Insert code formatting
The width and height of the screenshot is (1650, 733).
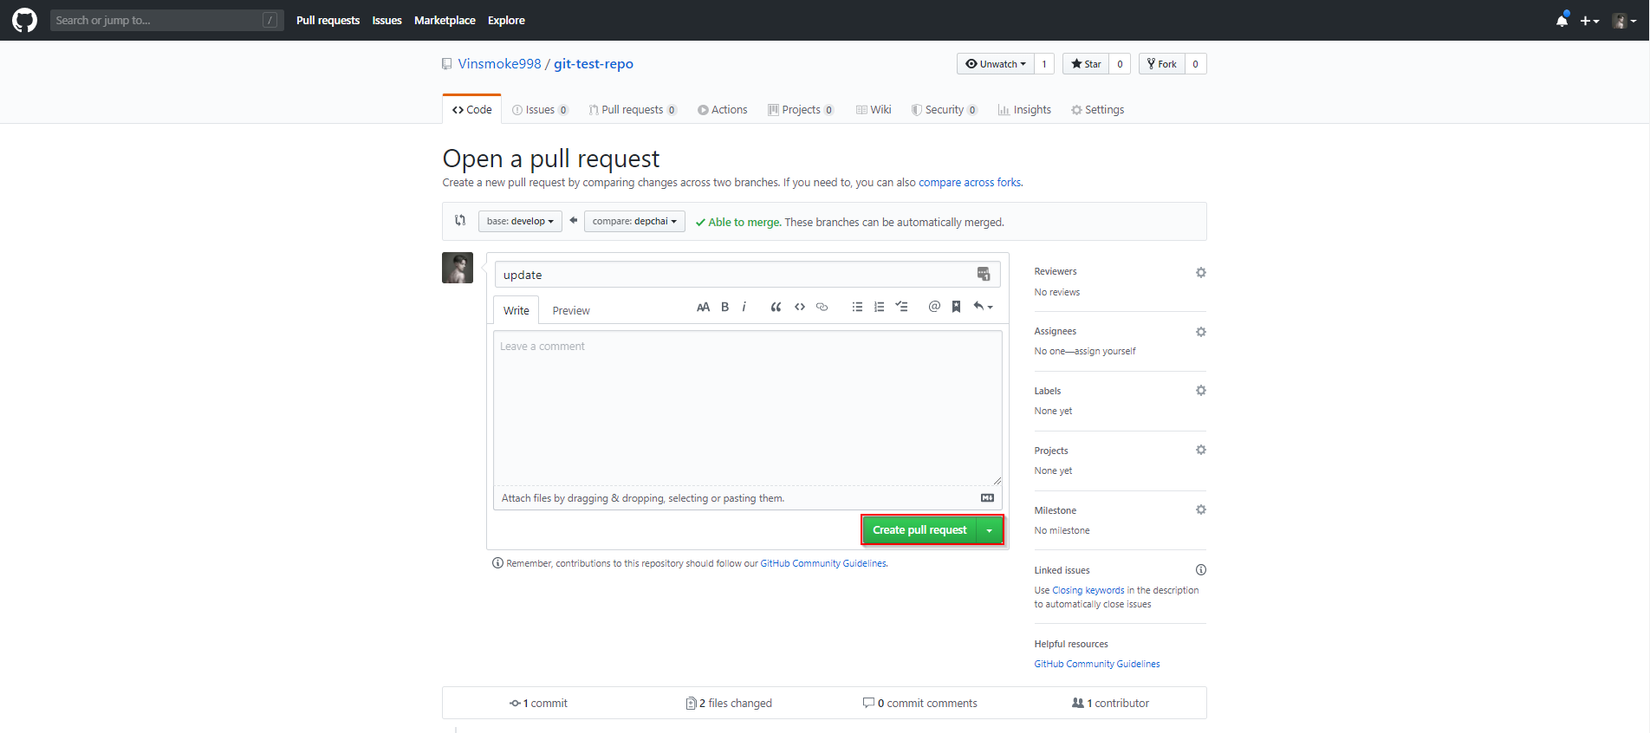(x=800, y=307)
